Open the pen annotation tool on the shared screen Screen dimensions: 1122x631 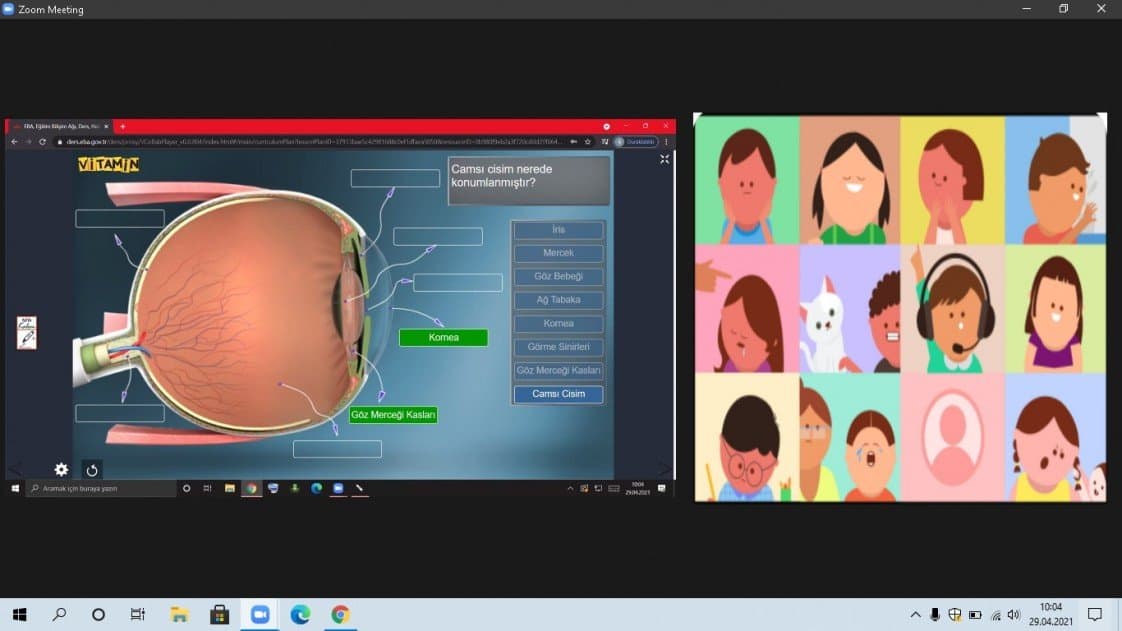coord(26,333)
